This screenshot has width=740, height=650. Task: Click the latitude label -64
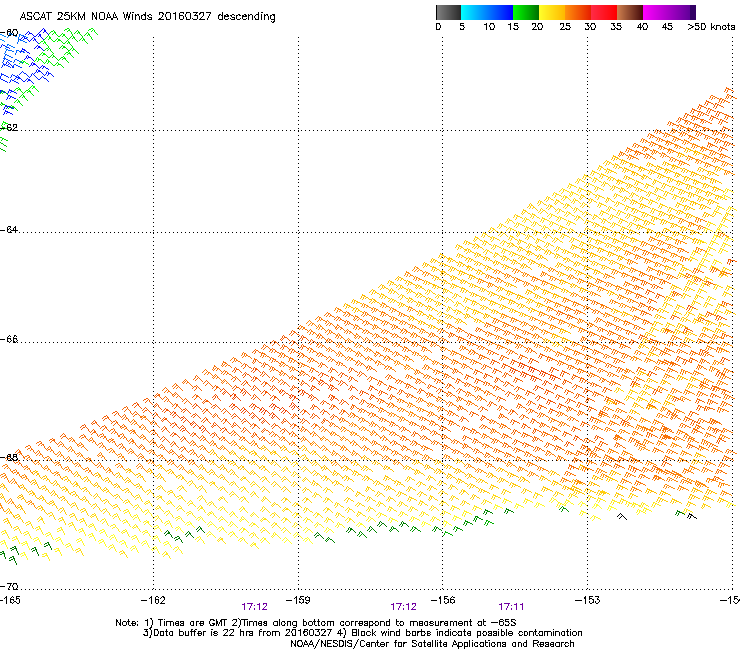pyautogui.click(x=9, y=230)
